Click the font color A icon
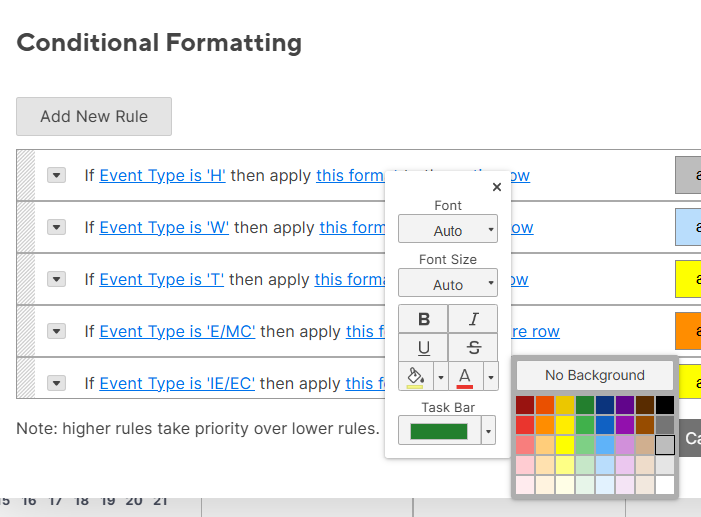The height and width of the screenshot is (517, 701). [x=464, y=377]
